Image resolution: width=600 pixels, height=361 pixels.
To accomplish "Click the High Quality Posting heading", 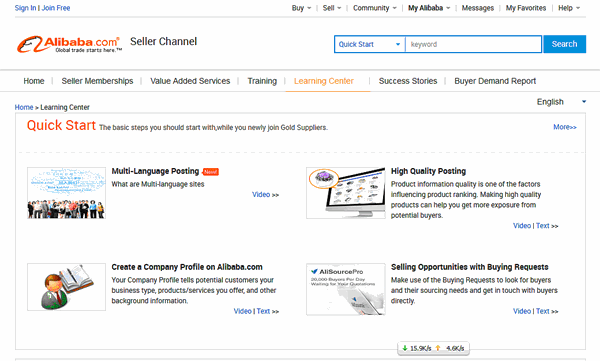I will [x=428, y=171].
